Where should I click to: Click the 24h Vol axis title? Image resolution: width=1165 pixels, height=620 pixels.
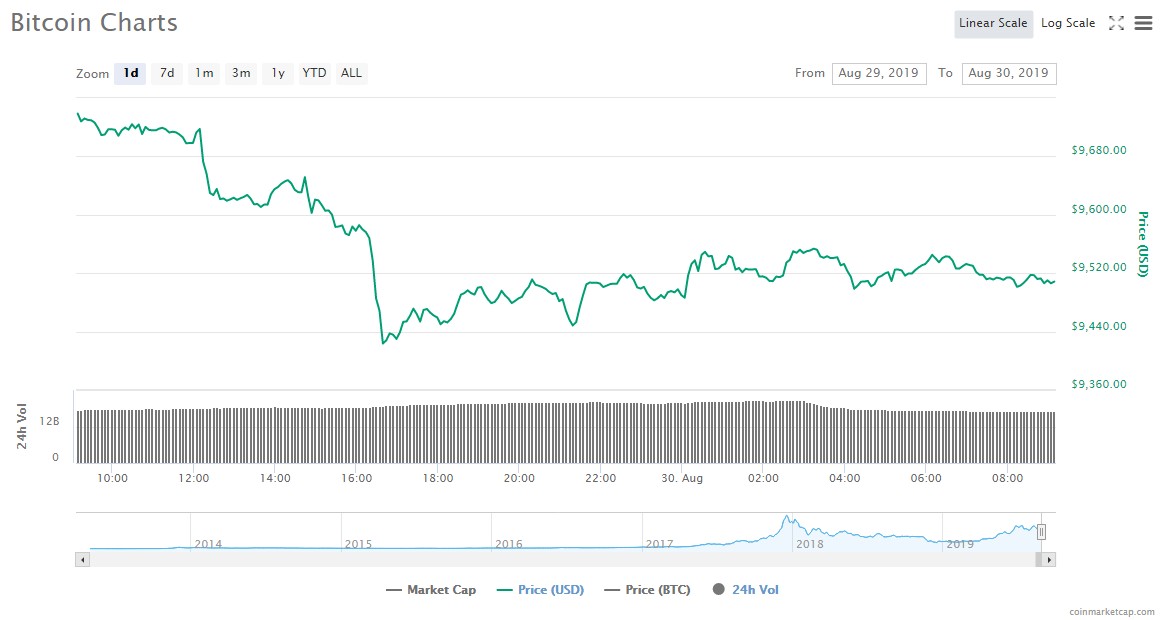click(x=22, y=426)
